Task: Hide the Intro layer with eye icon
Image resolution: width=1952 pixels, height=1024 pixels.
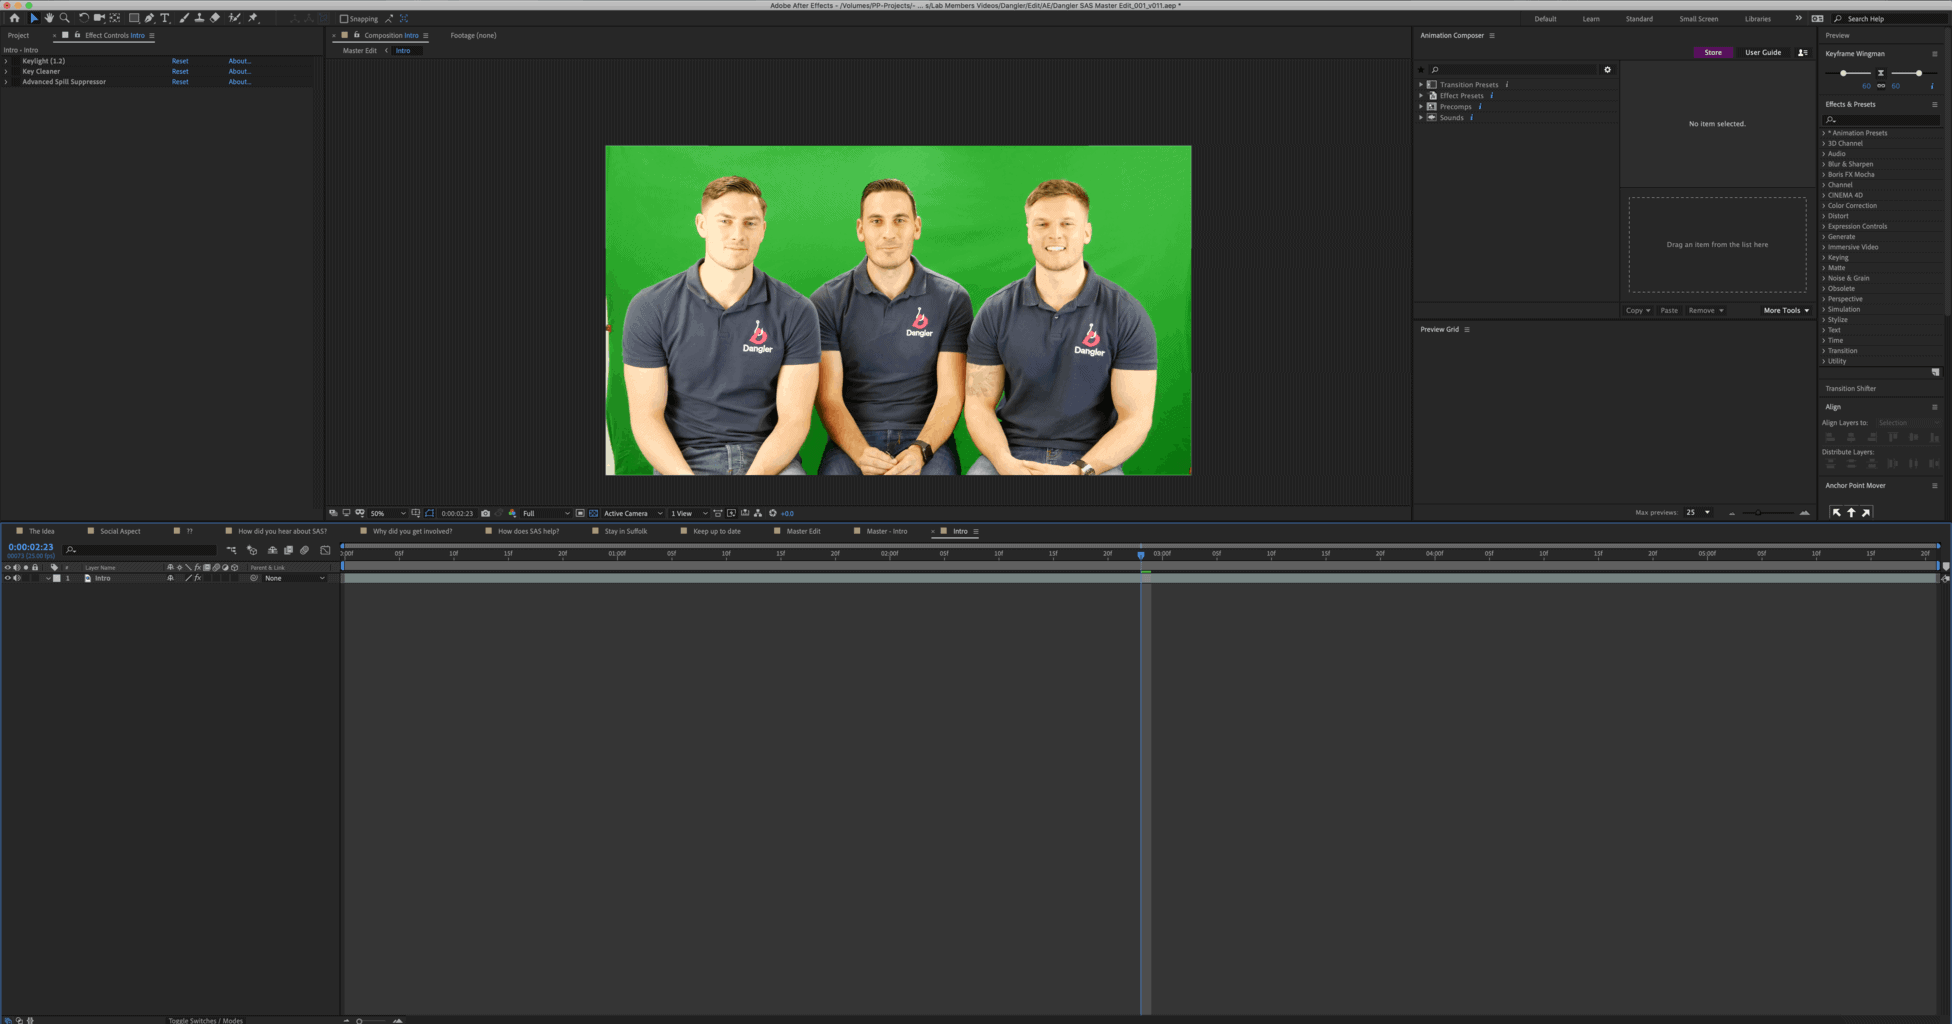Action: tap(8, 578)
